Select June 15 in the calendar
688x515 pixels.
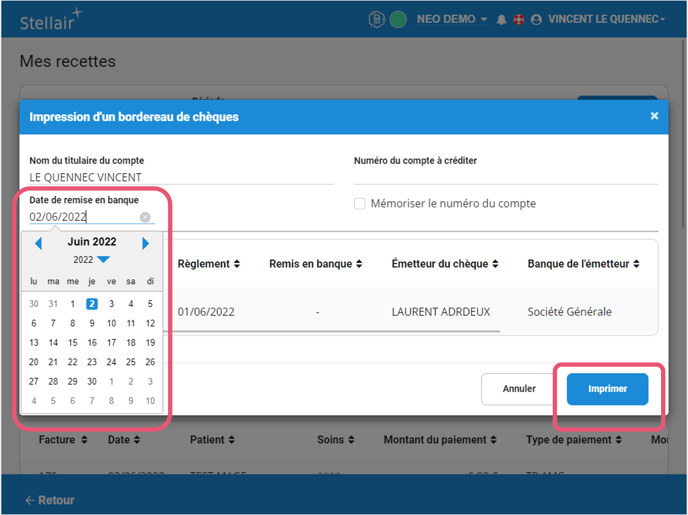tap(72, 343)
